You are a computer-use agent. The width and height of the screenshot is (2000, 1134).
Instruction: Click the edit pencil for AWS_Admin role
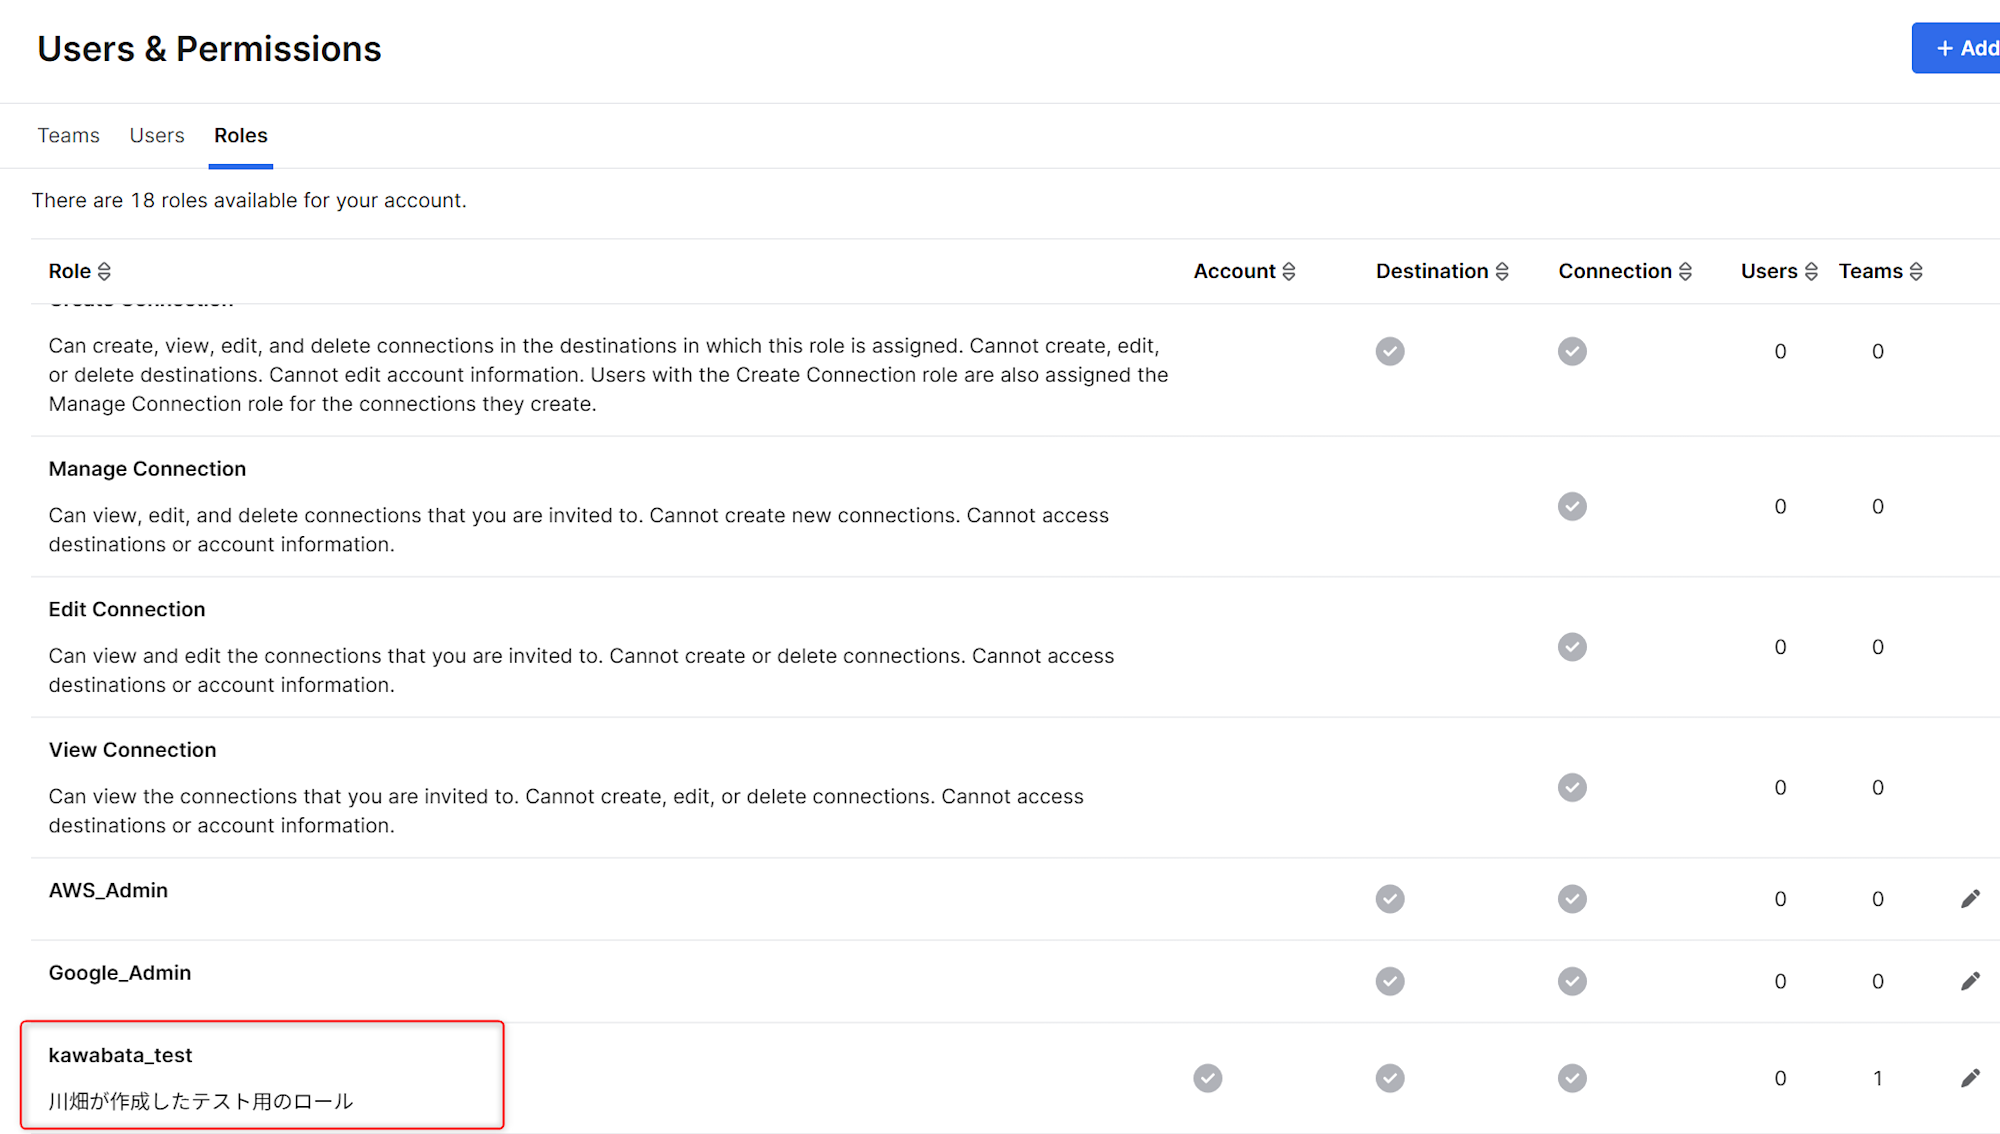(1969, 899)
